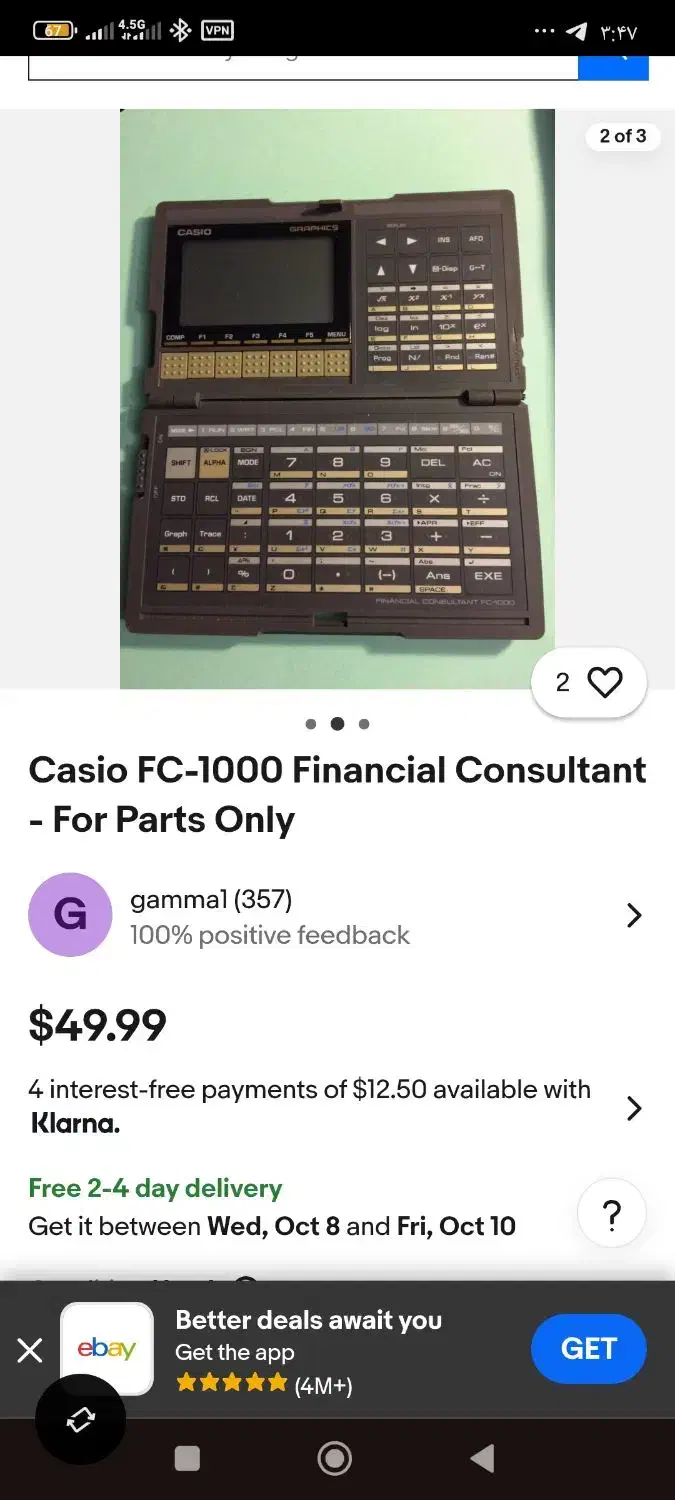Select the third image carousel dot
The image size is (675, 1500).
(x=364, y=724)
